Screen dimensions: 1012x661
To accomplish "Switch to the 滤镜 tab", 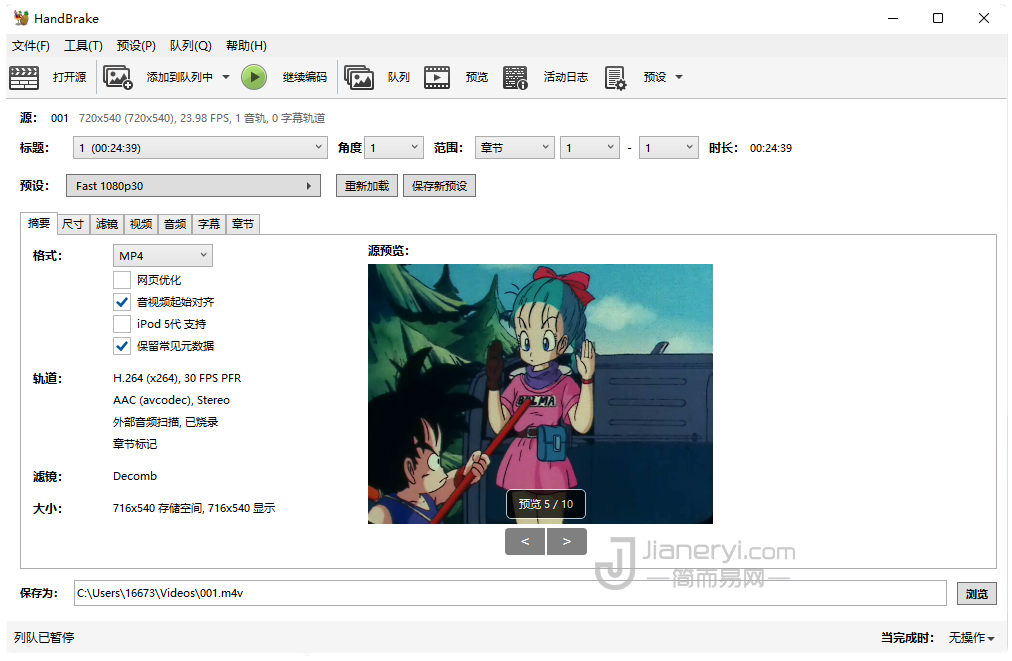I will pyautogui.click(x=107, y=224).
